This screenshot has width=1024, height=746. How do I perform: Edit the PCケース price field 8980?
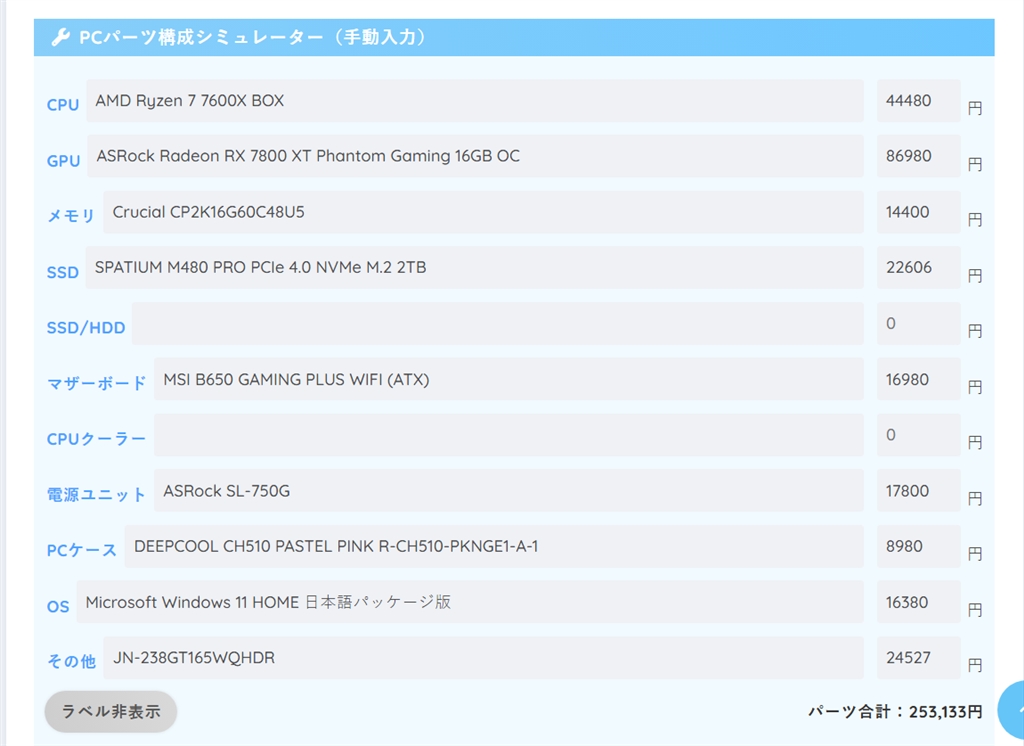918,547
